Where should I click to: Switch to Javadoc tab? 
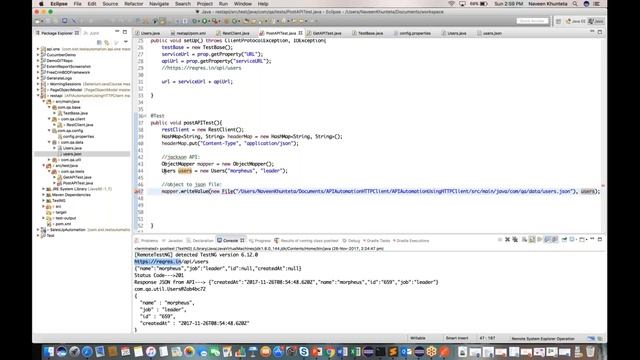coord(172,241)
